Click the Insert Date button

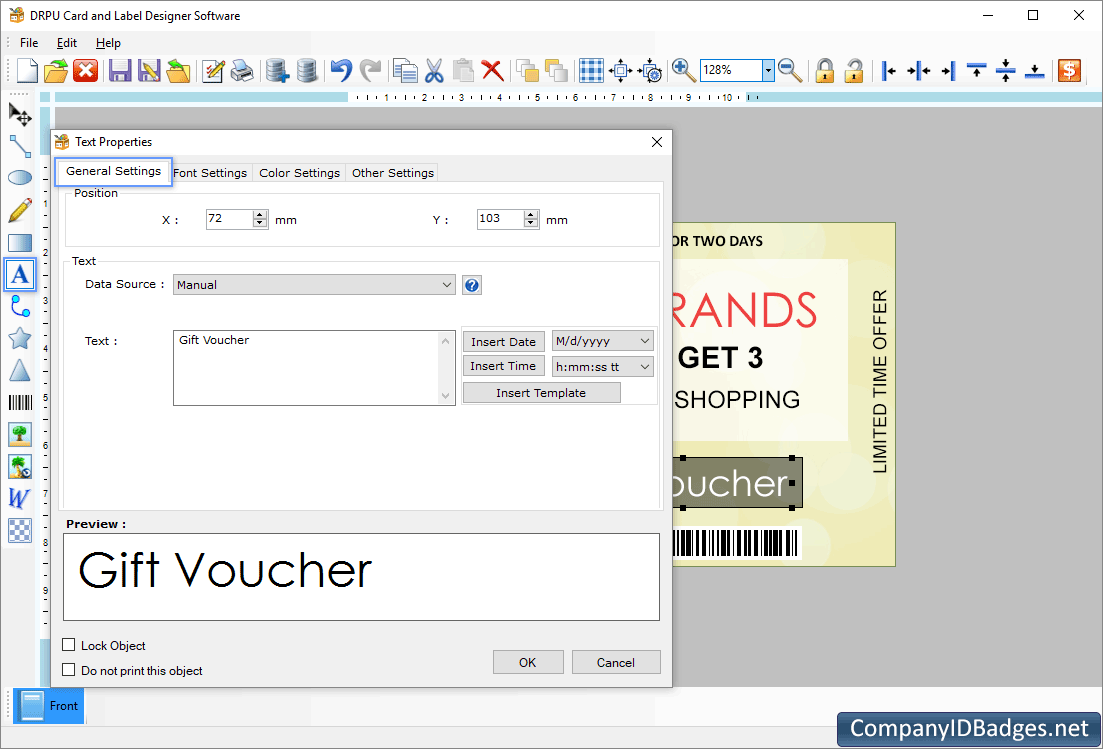click(x=504, y=341)
